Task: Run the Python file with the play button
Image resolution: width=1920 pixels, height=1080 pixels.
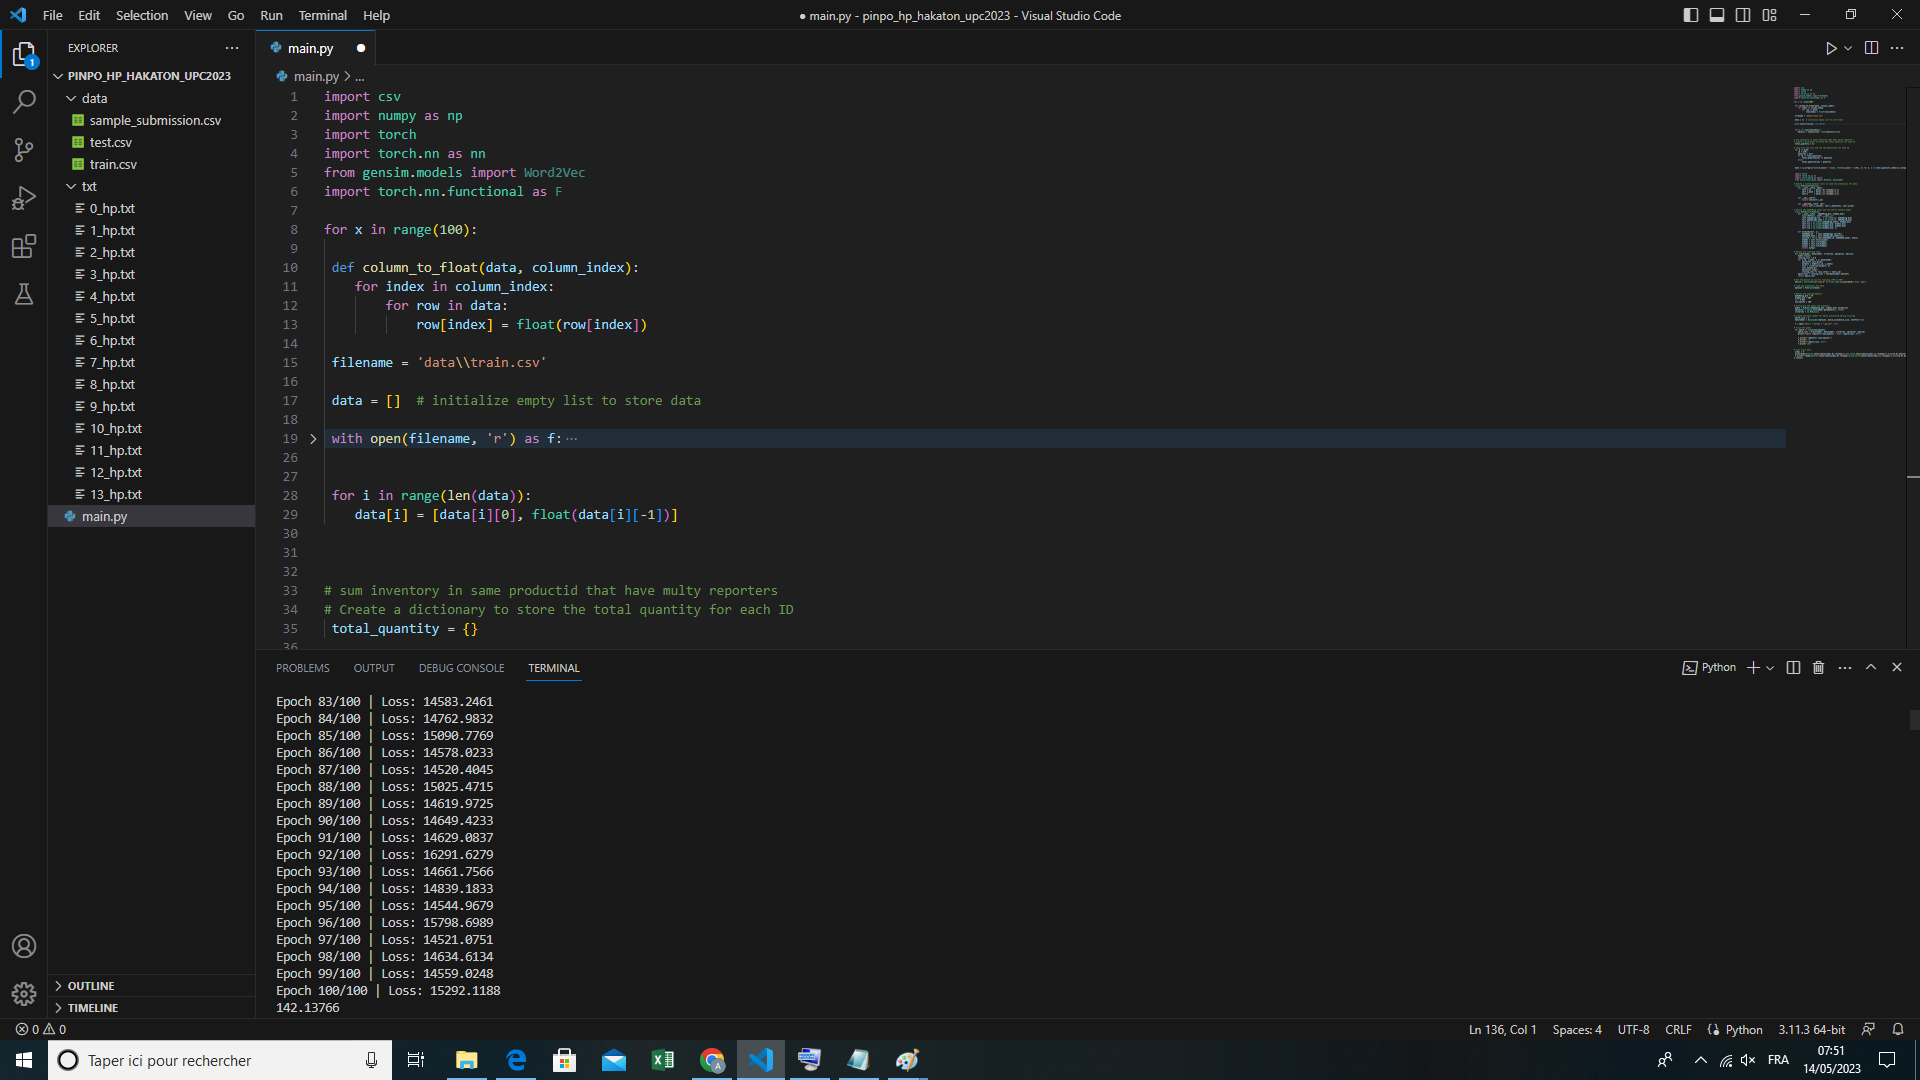Action: (1830, 47)
